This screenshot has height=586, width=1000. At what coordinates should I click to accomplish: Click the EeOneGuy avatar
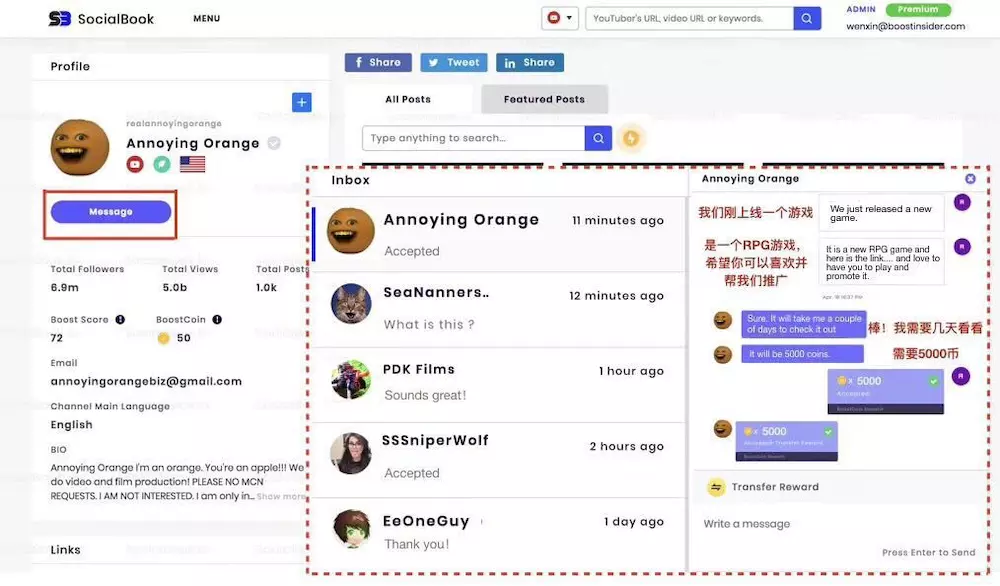coord(351,529)
